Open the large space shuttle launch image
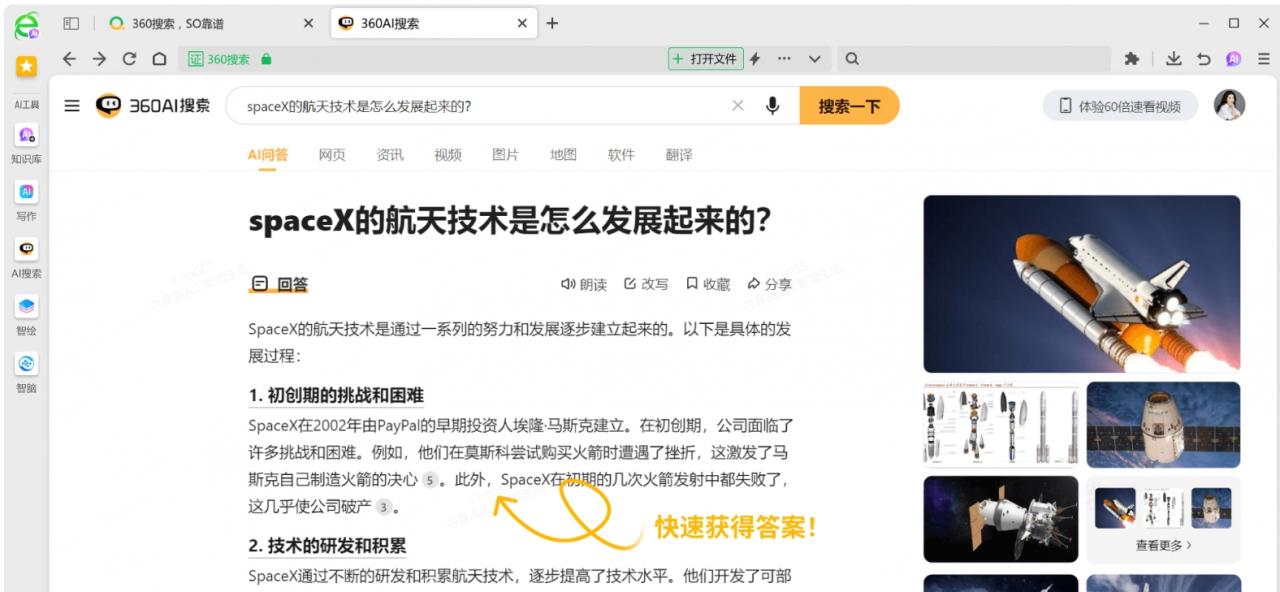Screen dimensions: 1280x592 (x=1082, y=284)
